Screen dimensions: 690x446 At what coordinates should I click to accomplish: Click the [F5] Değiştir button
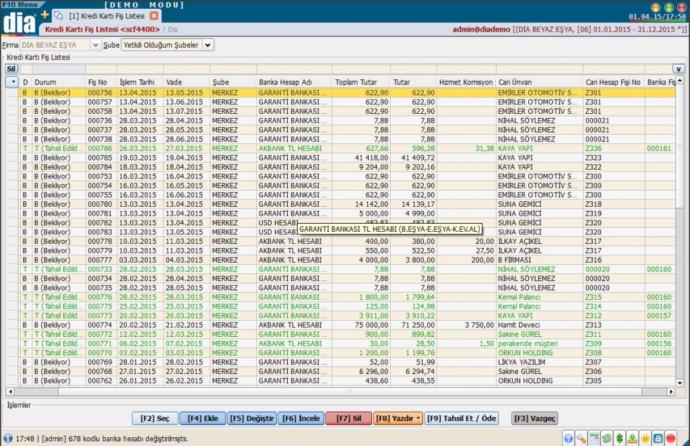coord(252,418)
